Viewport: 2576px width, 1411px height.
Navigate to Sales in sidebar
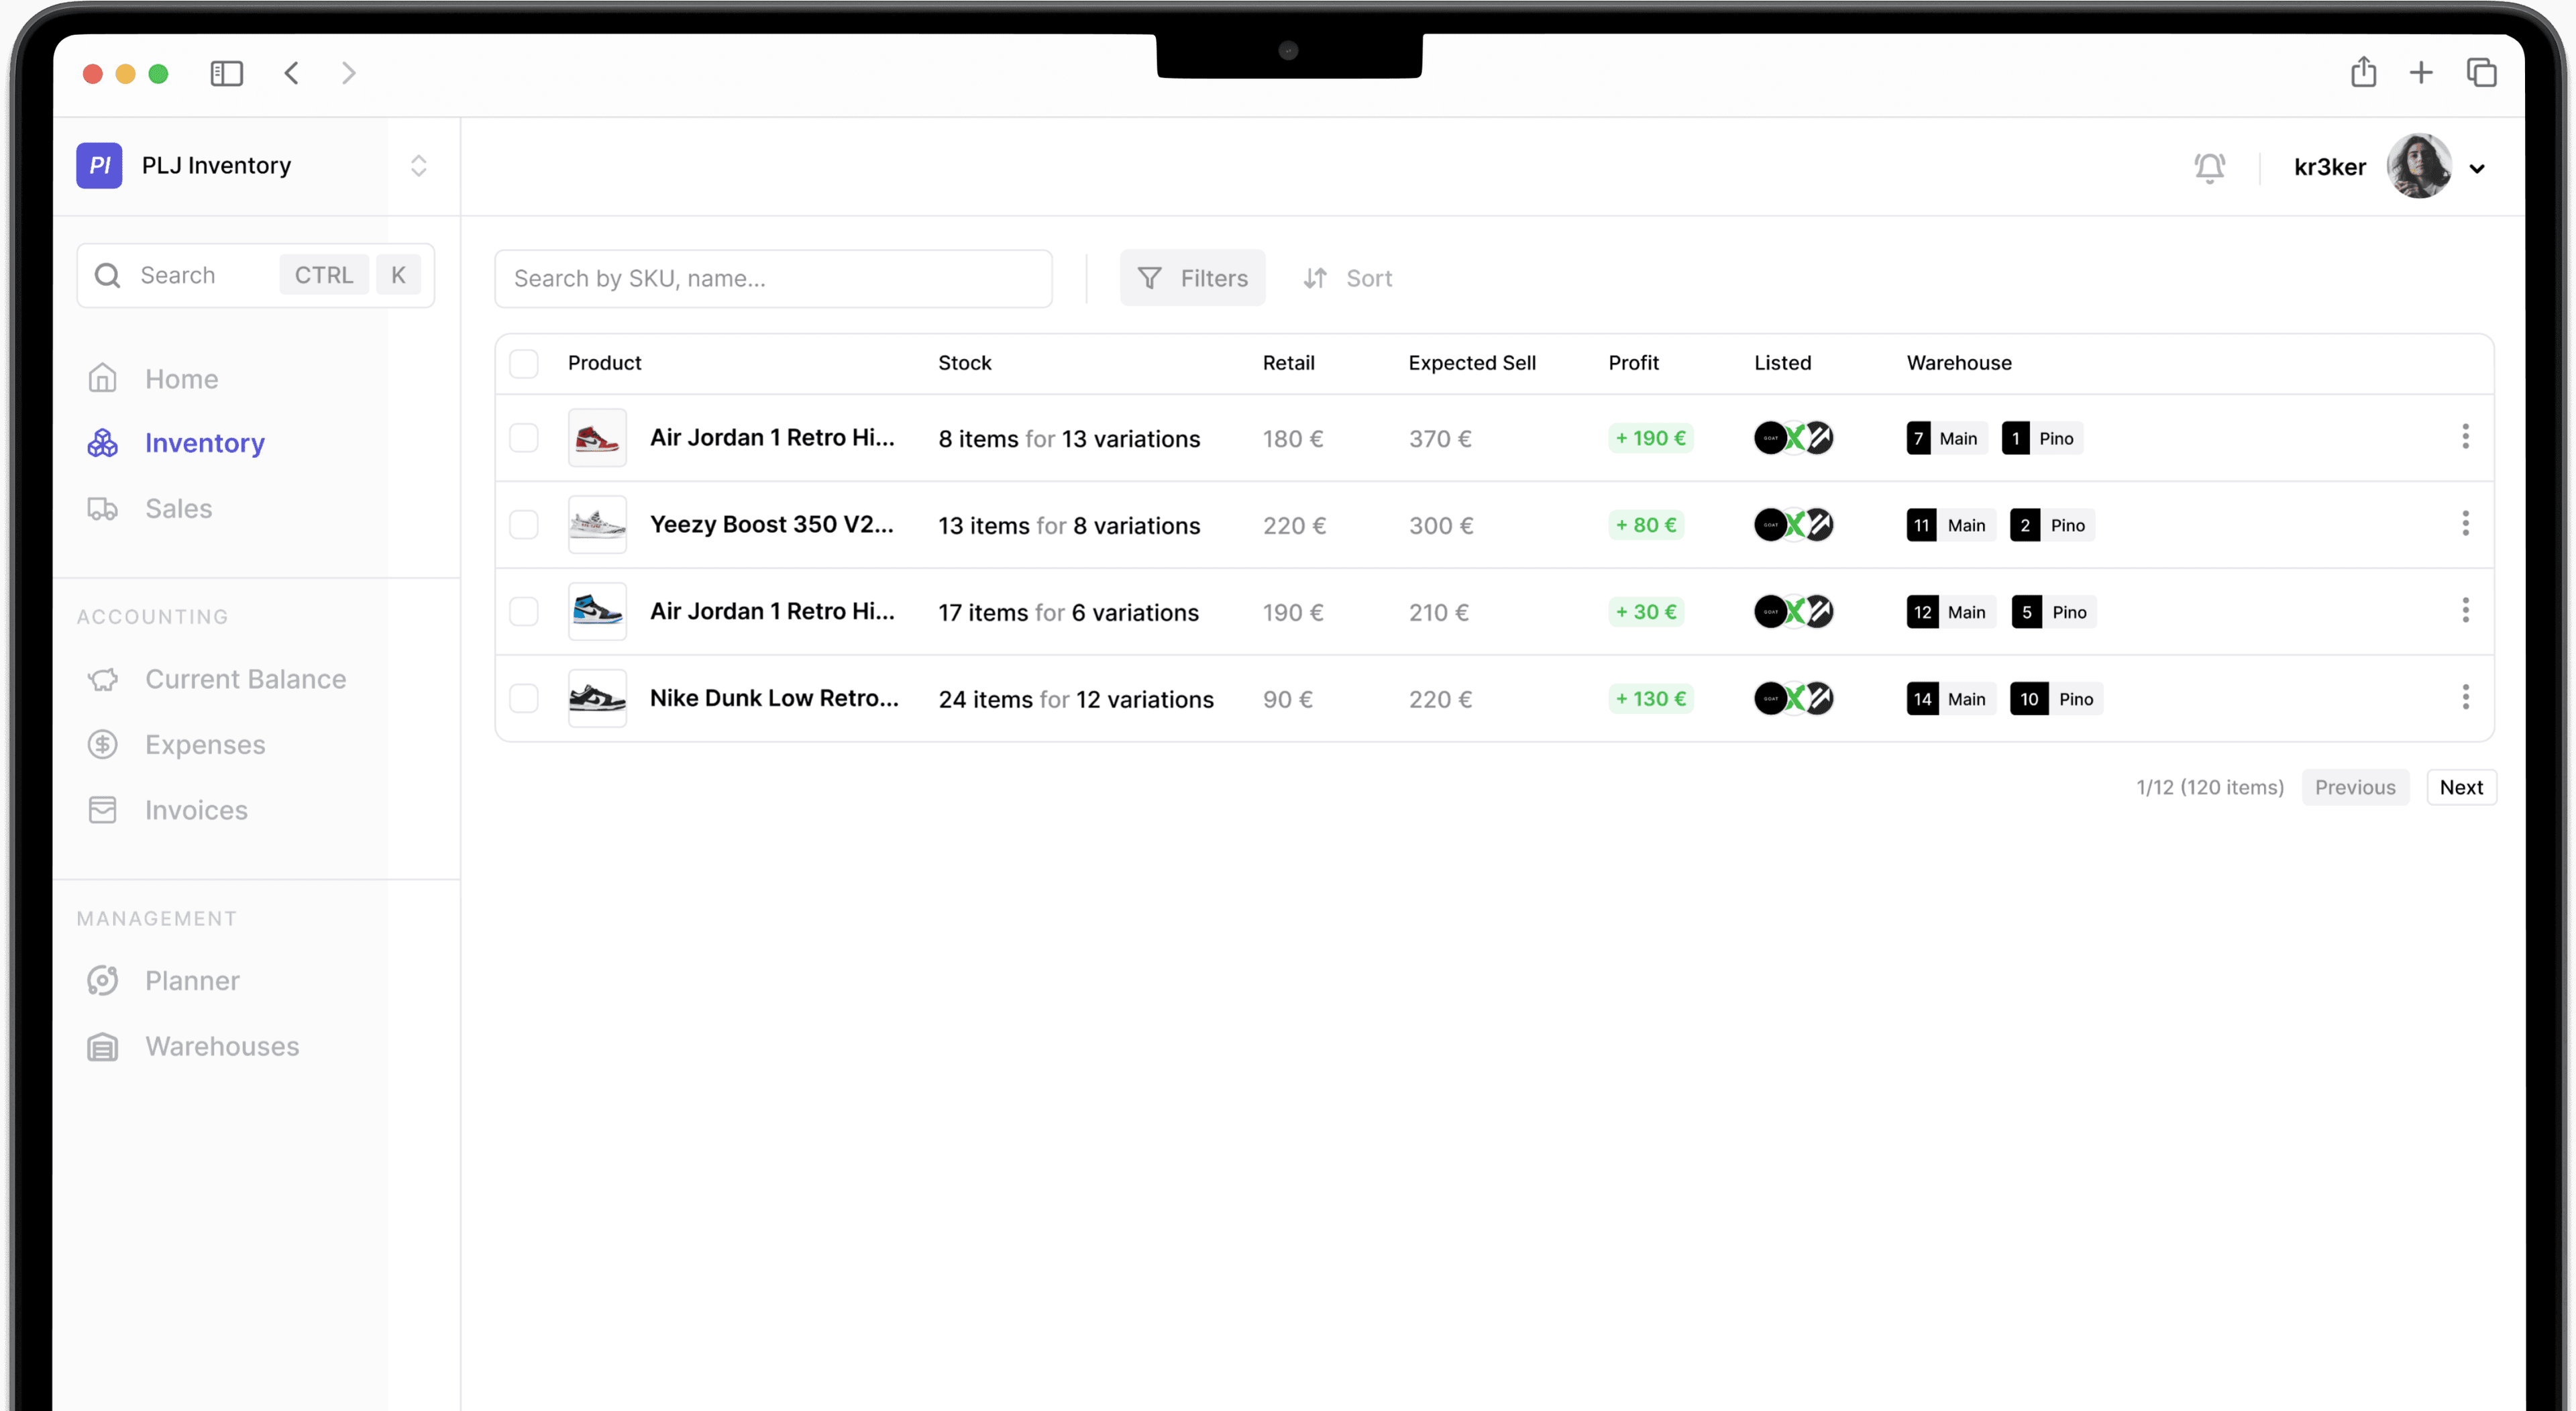point(178,508)
